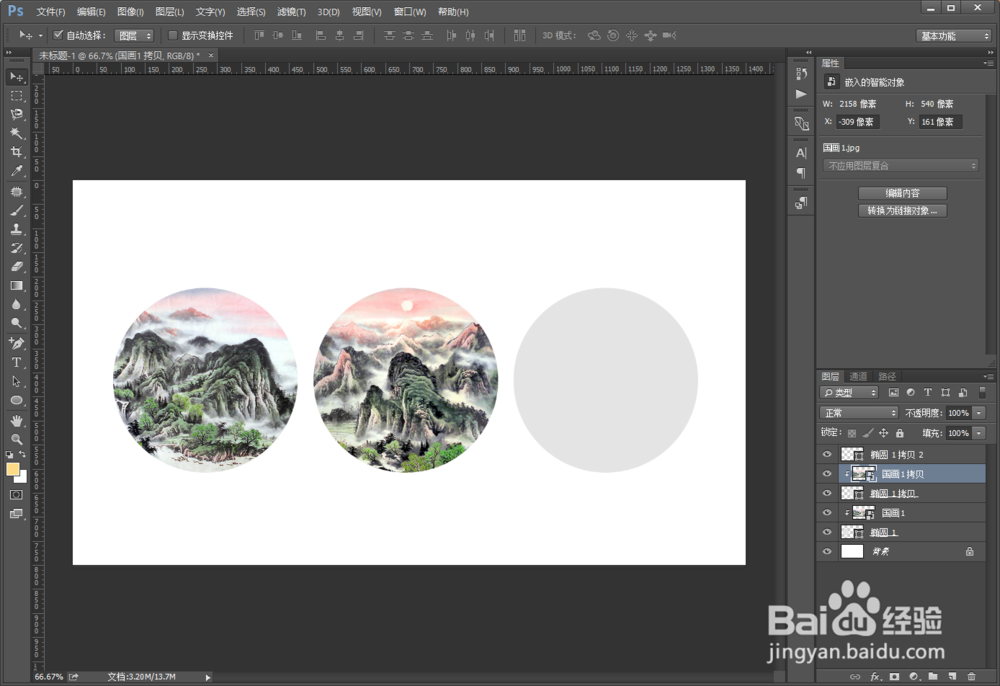Hide the 背景 layer
Screen dimensions: 1000x686
pyautogui.click(x=827, y=551)
